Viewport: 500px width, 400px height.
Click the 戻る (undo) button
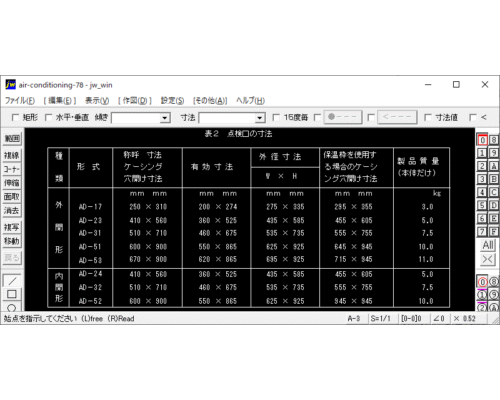pos(12,258)
